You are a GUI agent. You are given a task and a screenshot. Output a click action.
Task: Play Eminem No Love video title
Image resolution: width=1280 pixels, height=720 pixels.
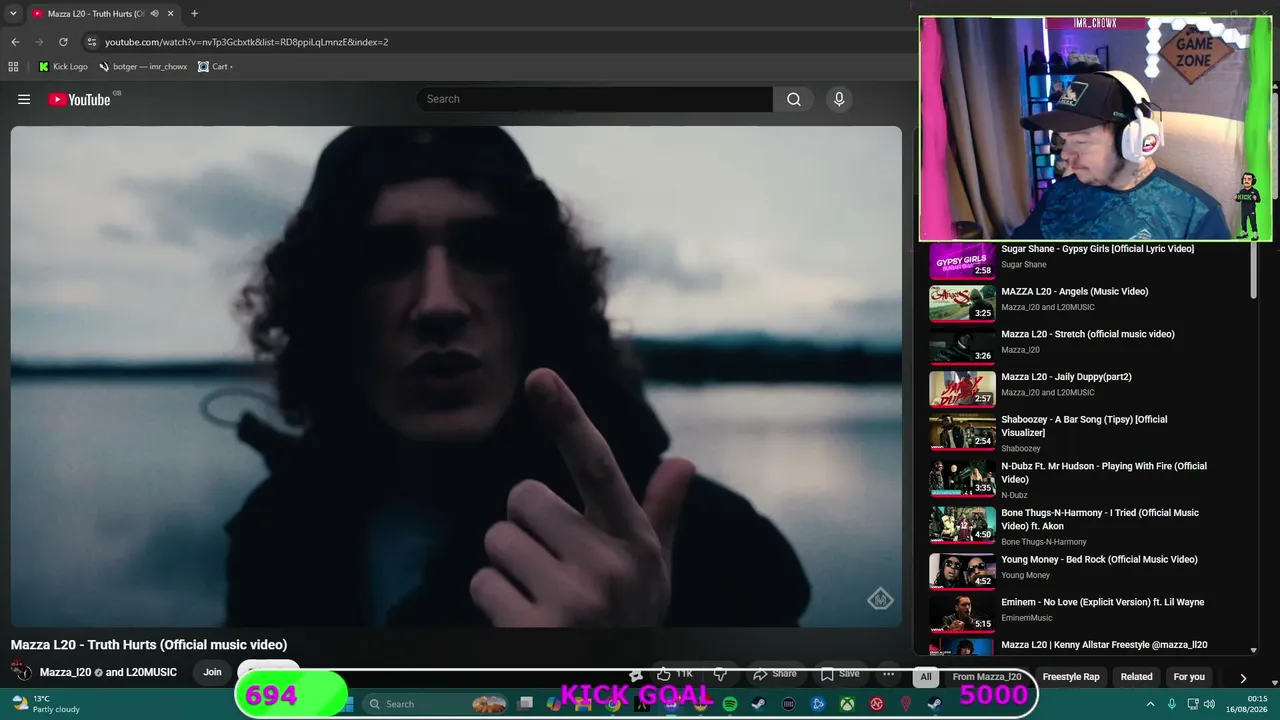(x=1102, y=602)
